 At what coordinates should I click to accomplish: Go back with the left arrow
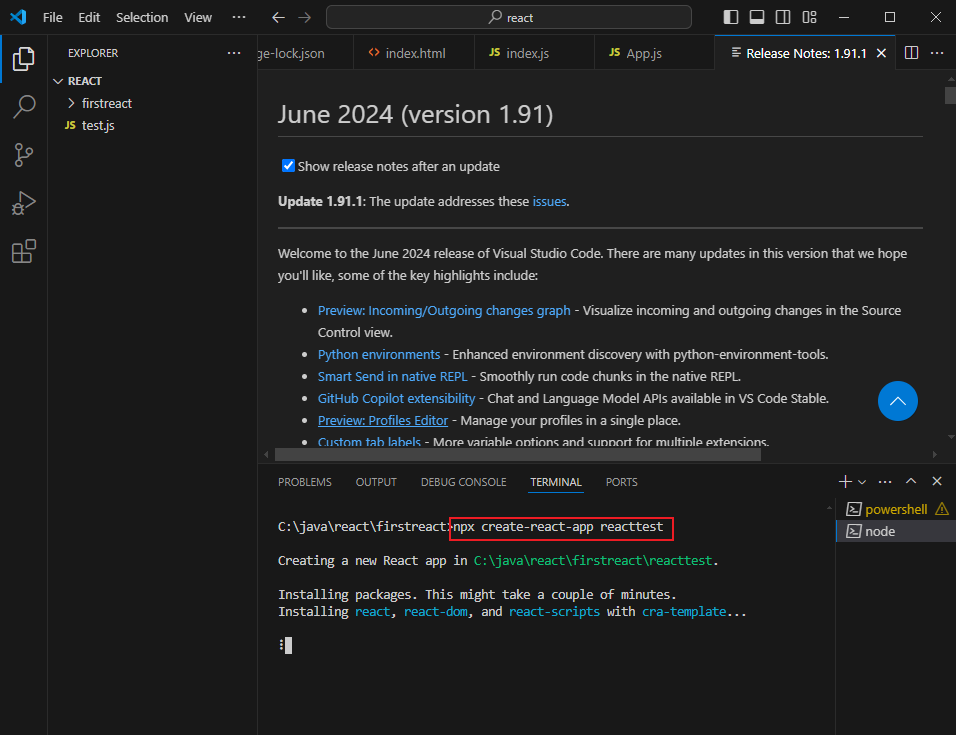(x=278, y=18)
